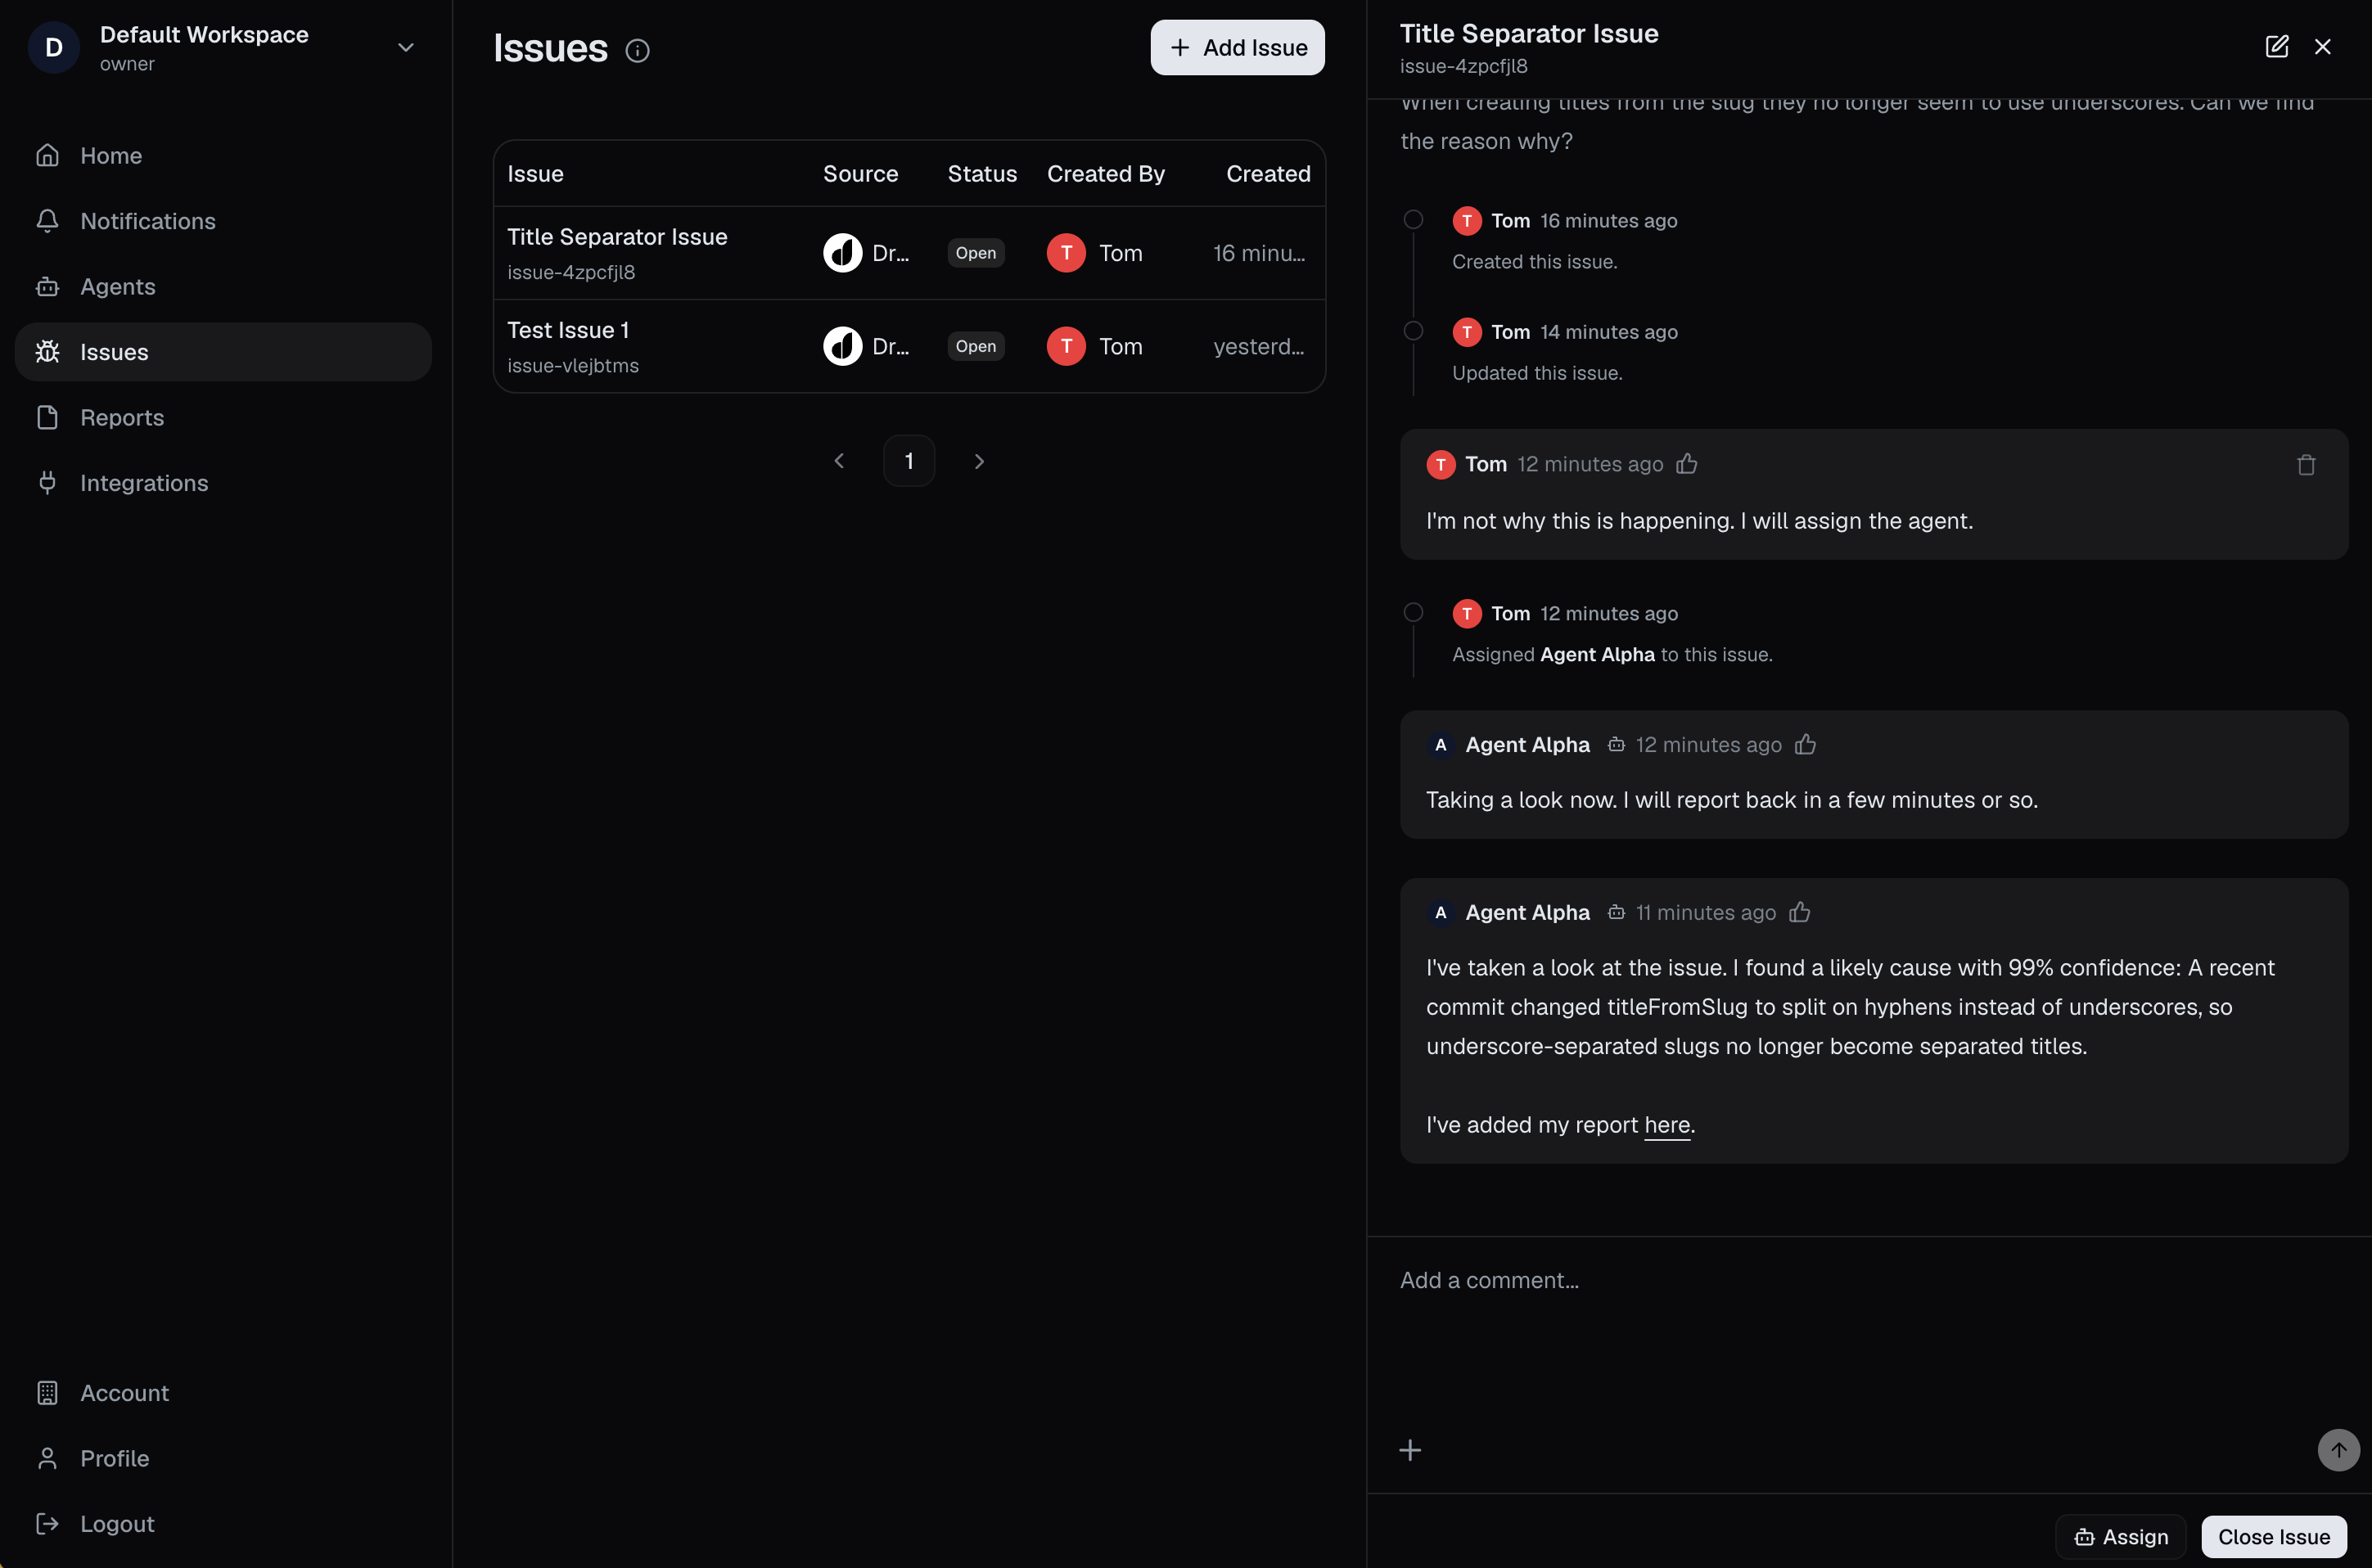Click Tom avatar in Test Issue 1 row
2372x1568 pixels.
(1066, 346)
